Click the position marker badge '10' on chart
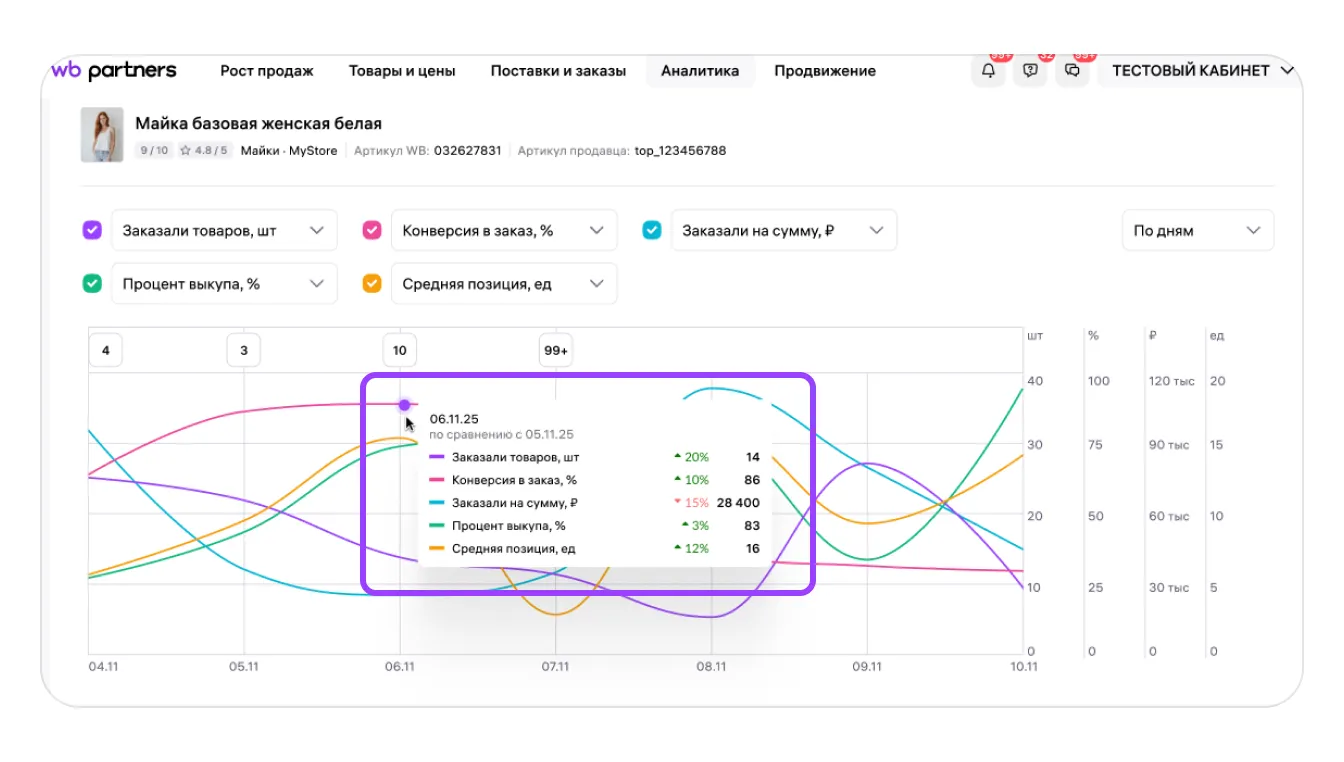This screenshot has height=762, width=1344. click(x=400, y=351)
